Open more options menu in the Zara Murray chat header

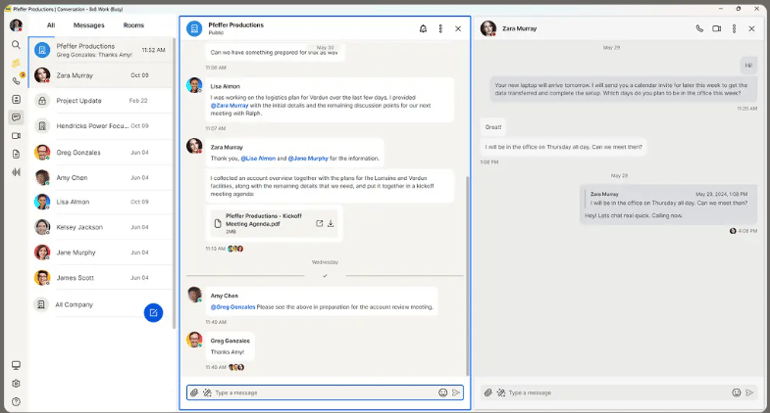(734, 28)
